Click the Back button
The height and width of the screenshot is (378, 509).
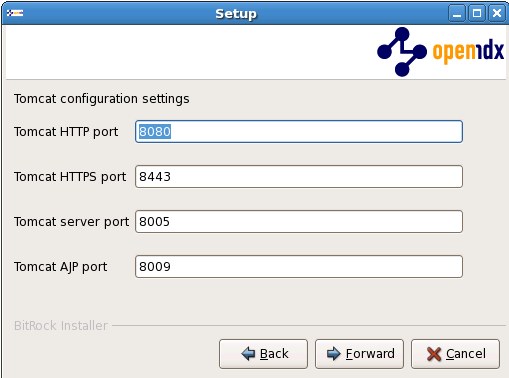[x=263, y=354]
